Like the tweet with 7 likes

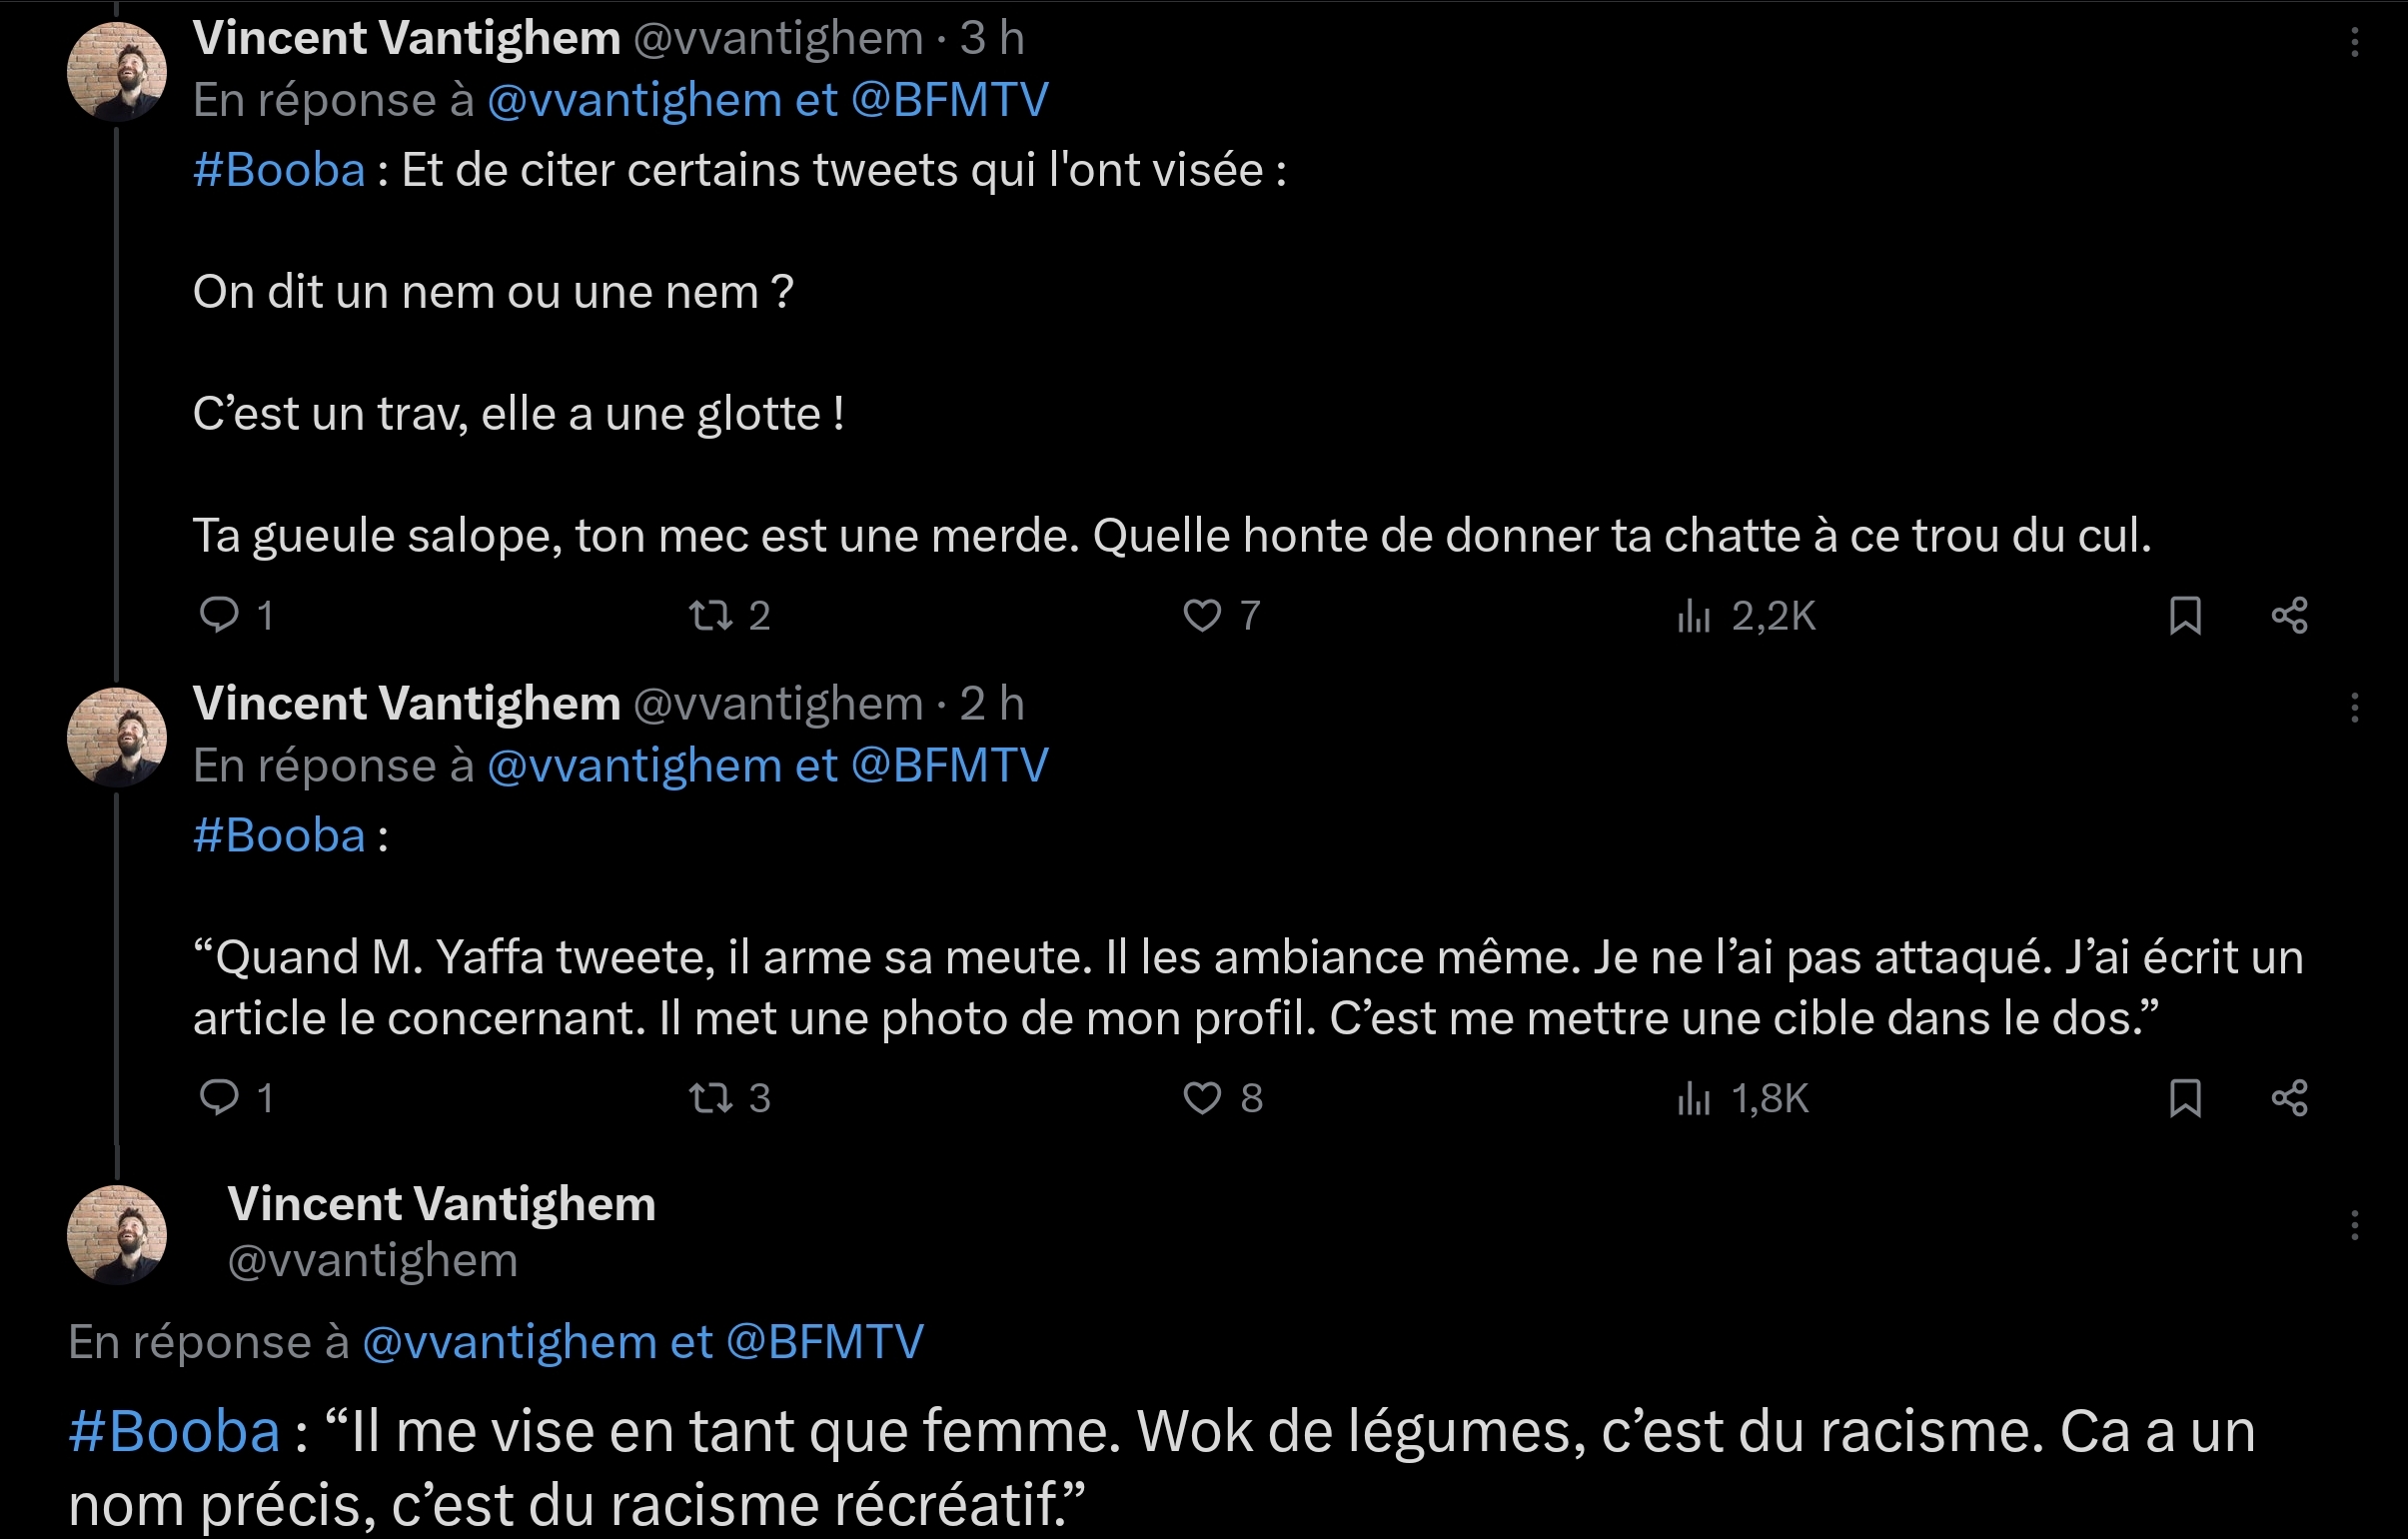[1202, 615]
